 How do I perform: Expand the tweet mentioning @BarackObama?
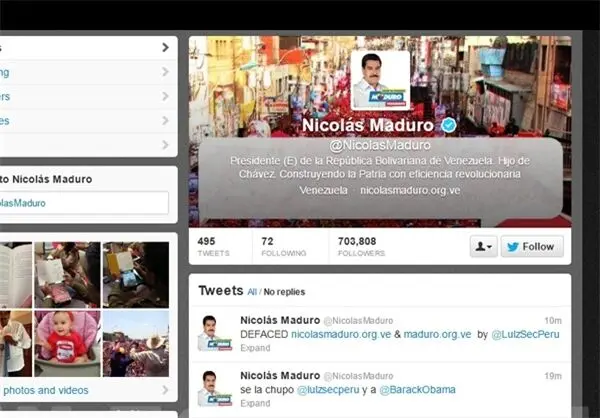[x=255, y=403]
